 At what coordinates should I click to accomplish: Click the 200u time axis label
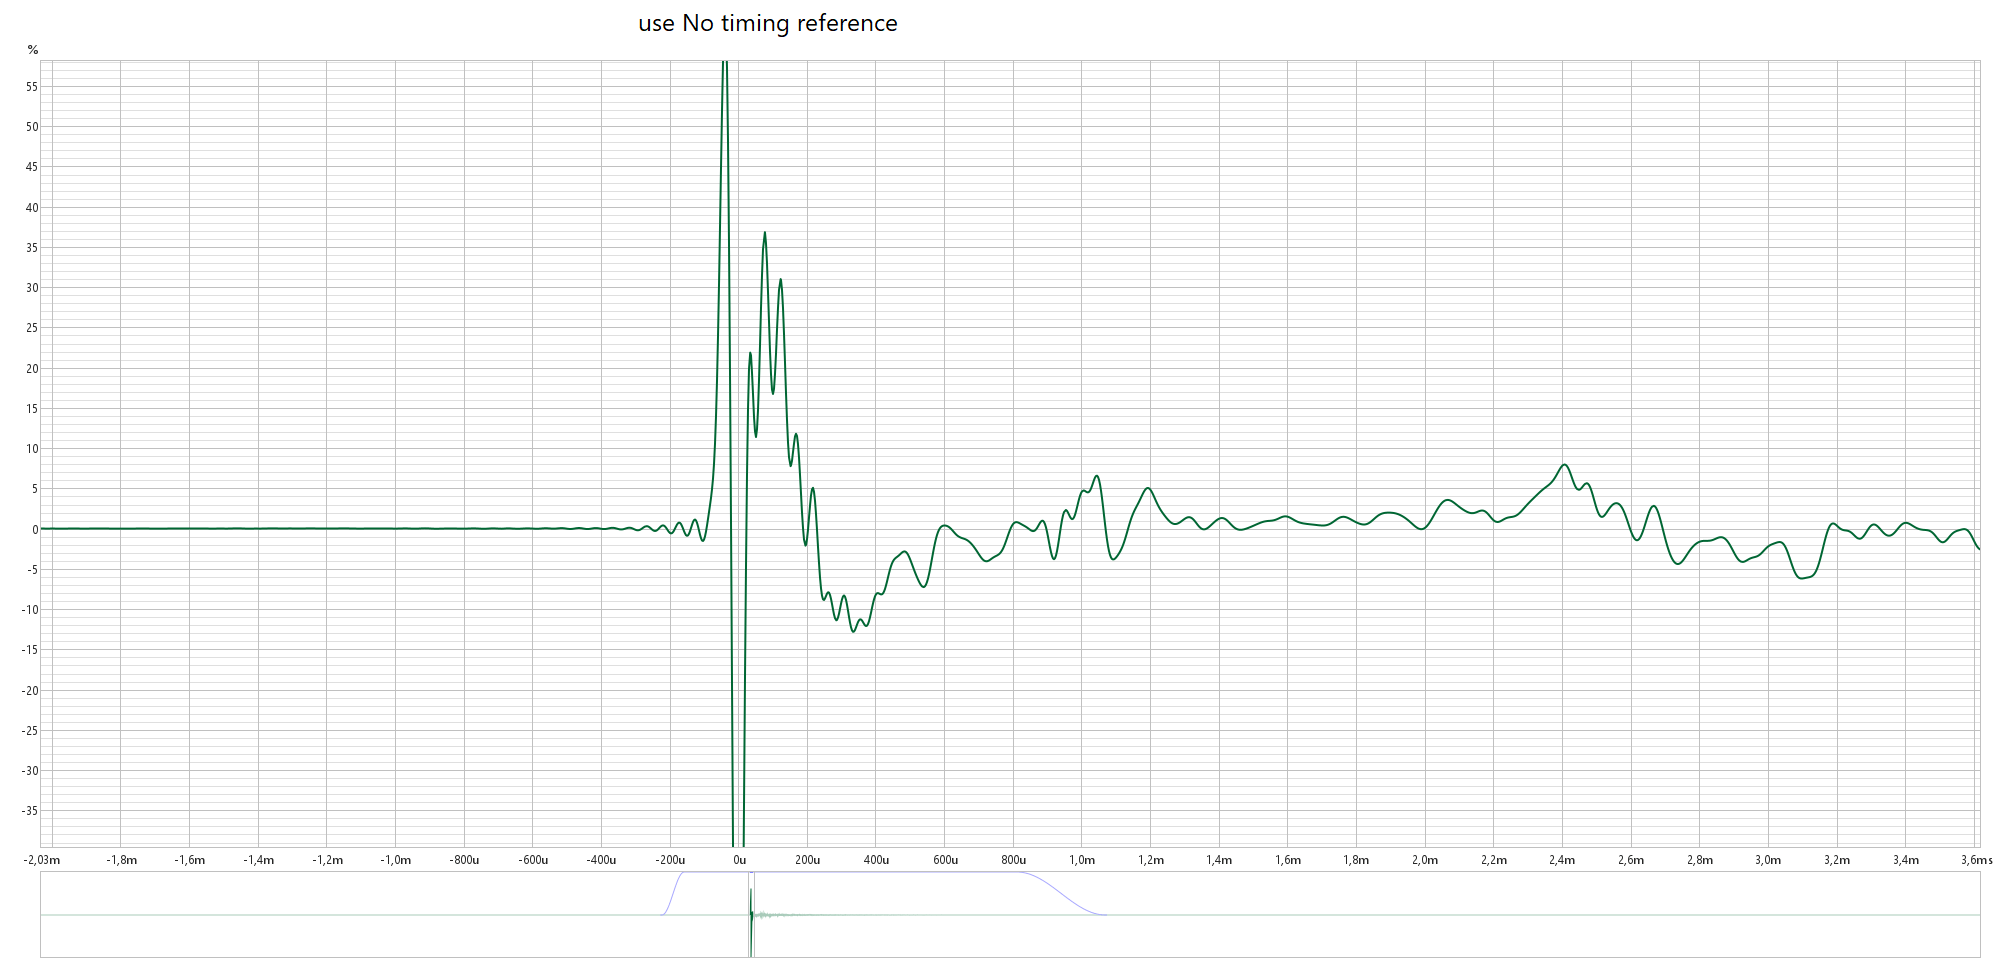click(x=807, y=860)
